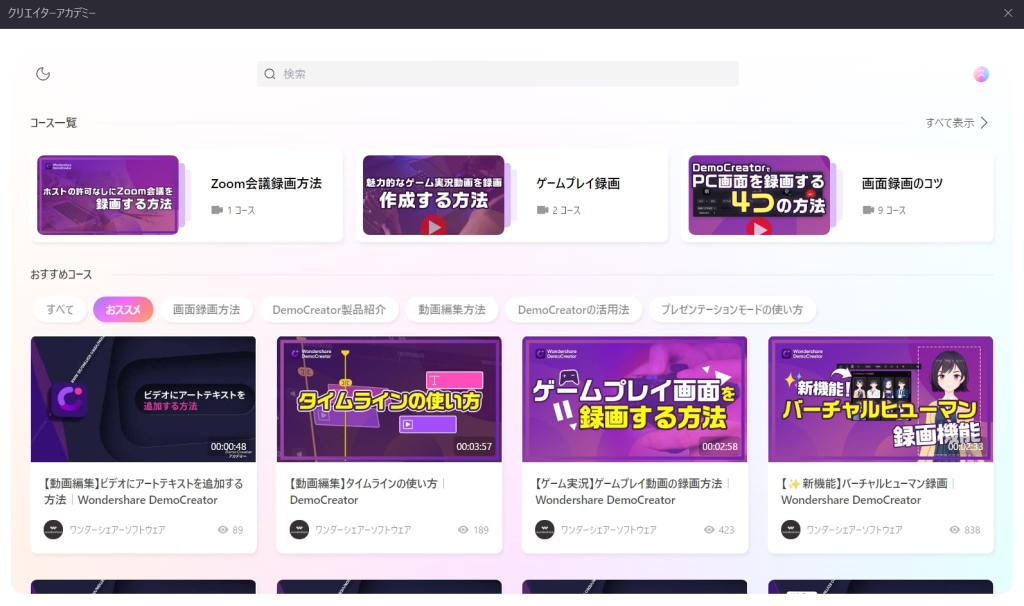Click the 00:02:58 duration label
1024x606 pixels.
[x=720, y=447]
